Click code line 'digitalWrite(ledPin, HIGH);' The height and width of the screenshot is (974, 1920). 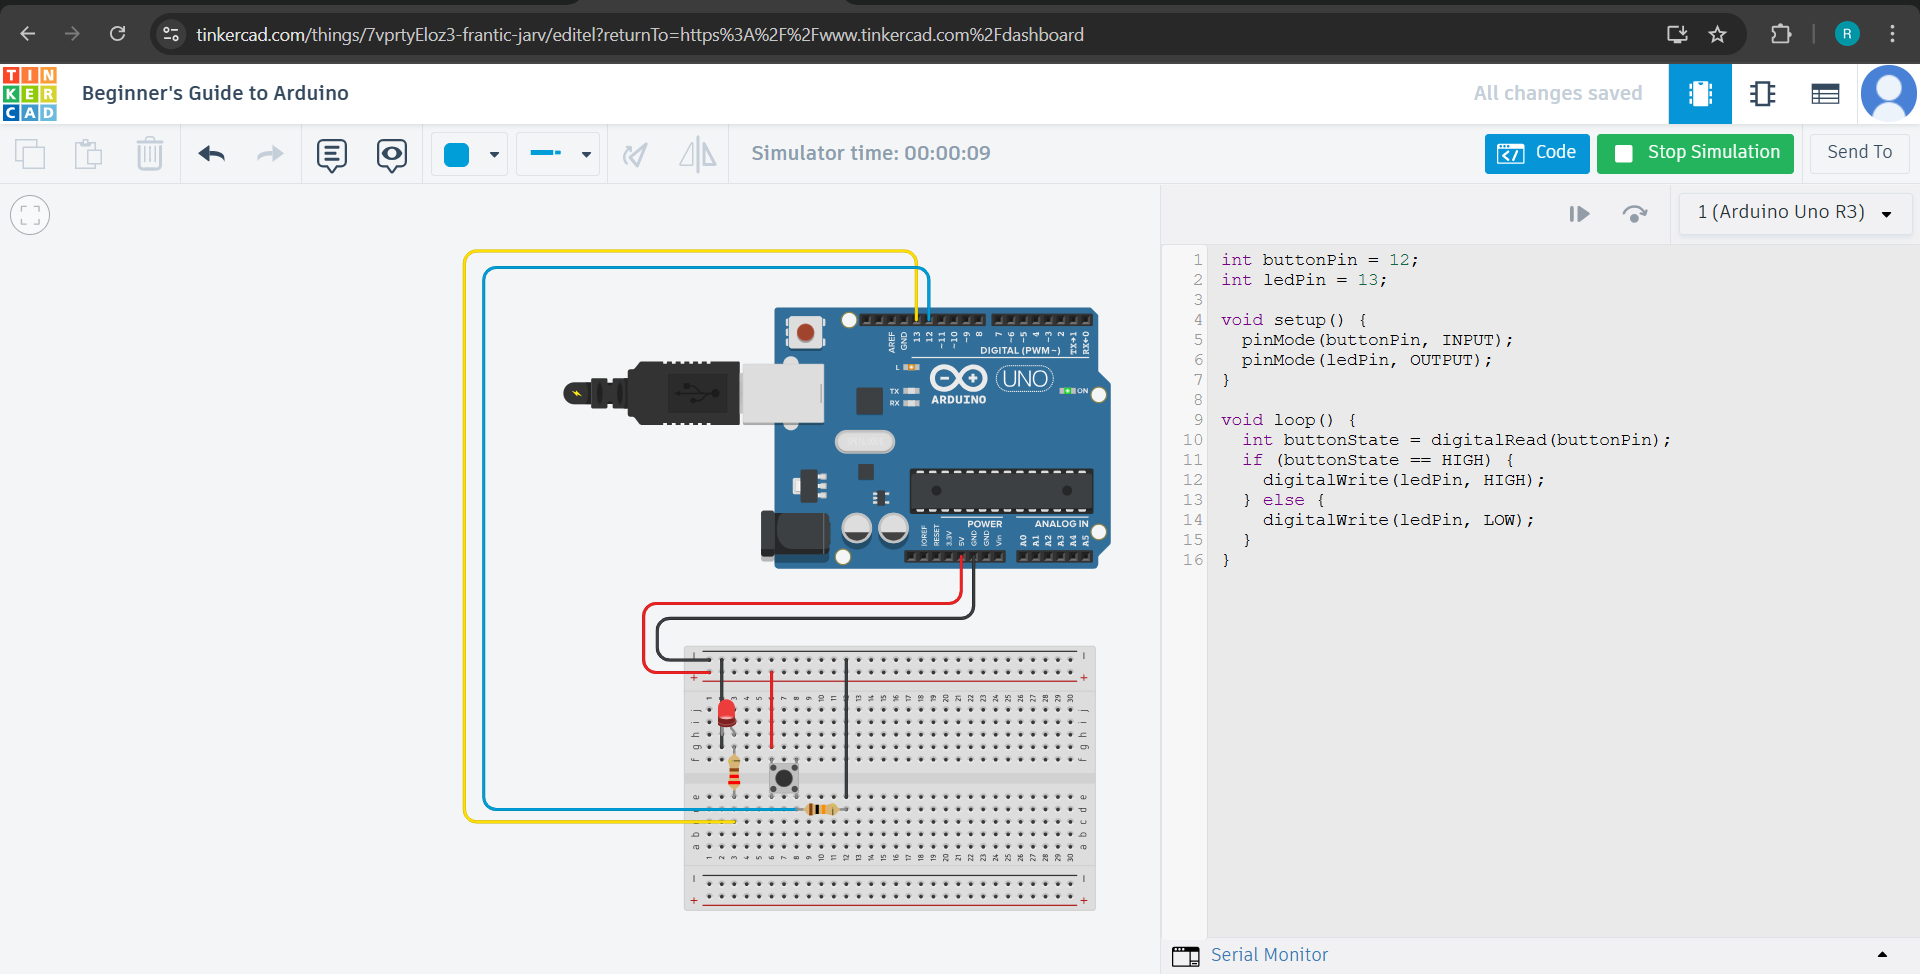tap(1404, 480)
